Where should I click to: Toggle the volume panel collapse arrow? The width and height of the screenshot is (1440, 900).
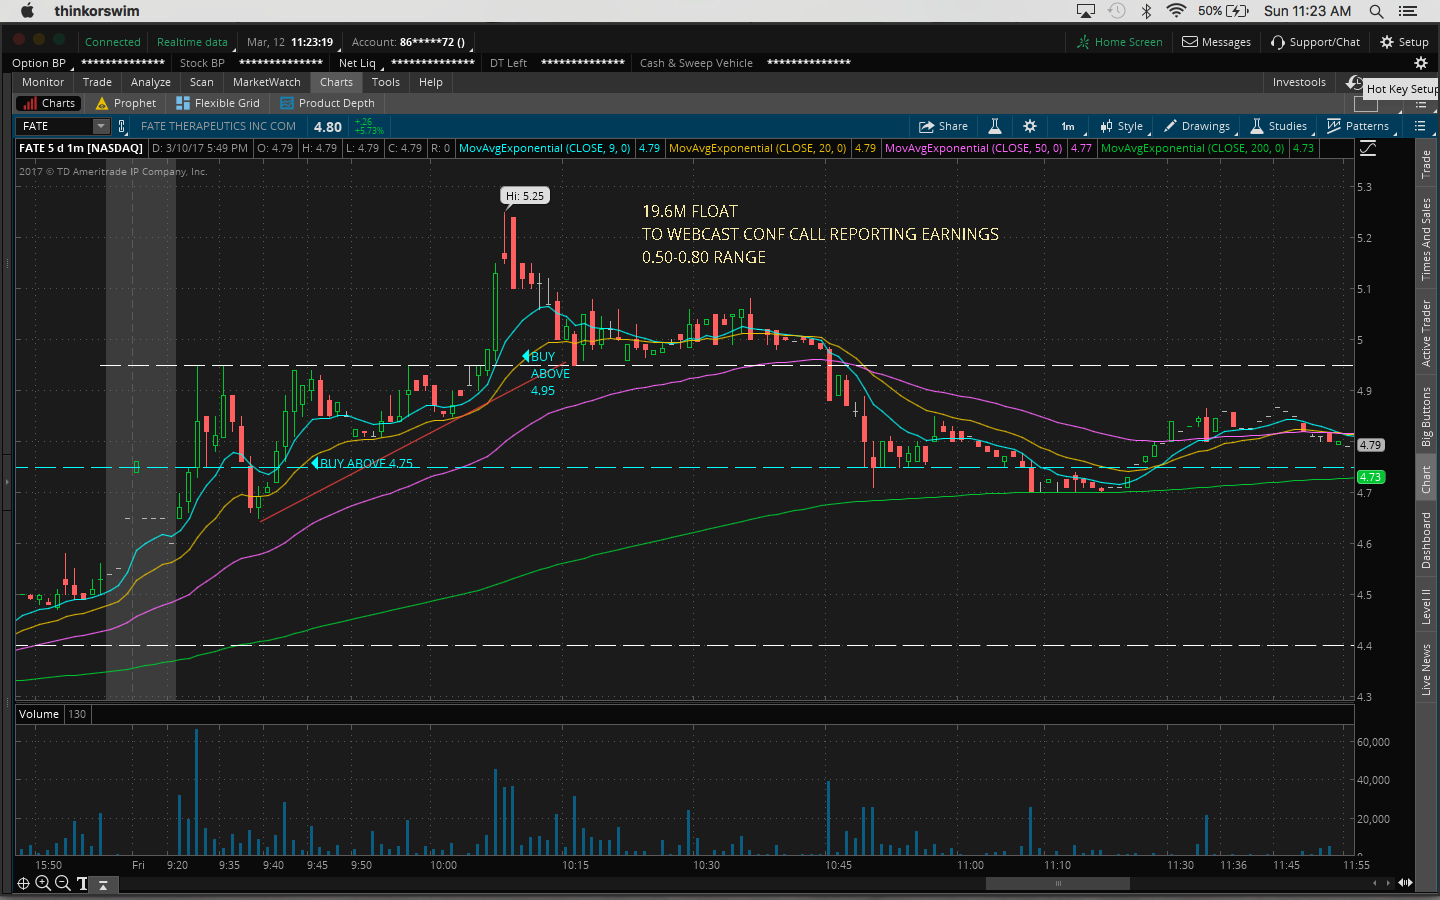[103, 885]
